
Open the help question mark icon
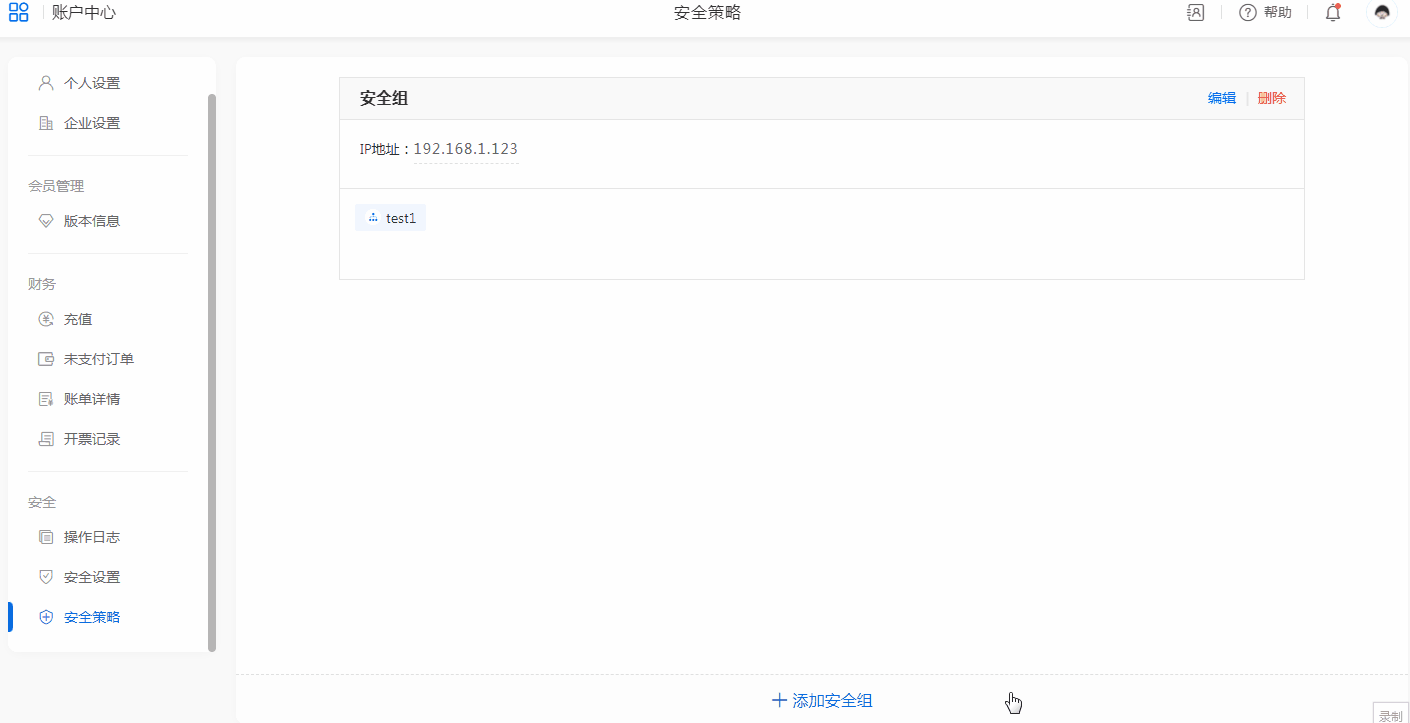[1247, 13]
